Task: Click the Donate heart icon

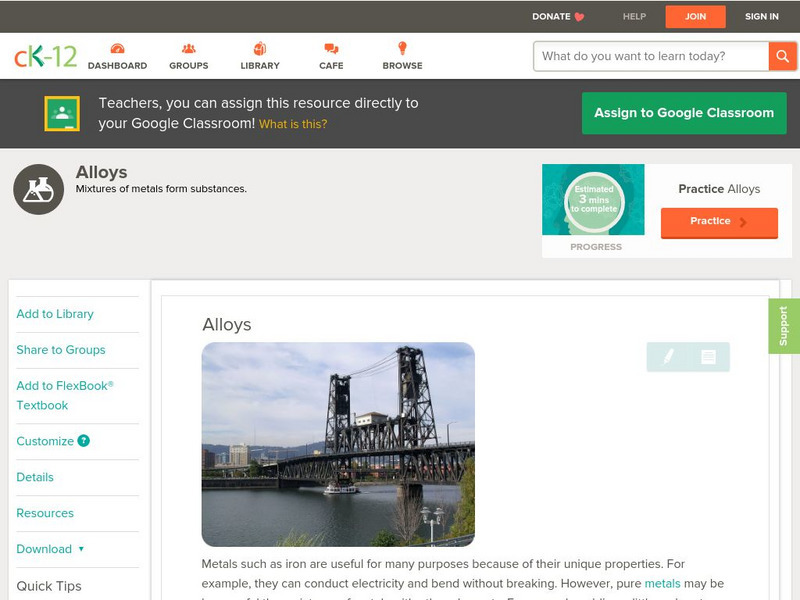Action: pos(579,17)
